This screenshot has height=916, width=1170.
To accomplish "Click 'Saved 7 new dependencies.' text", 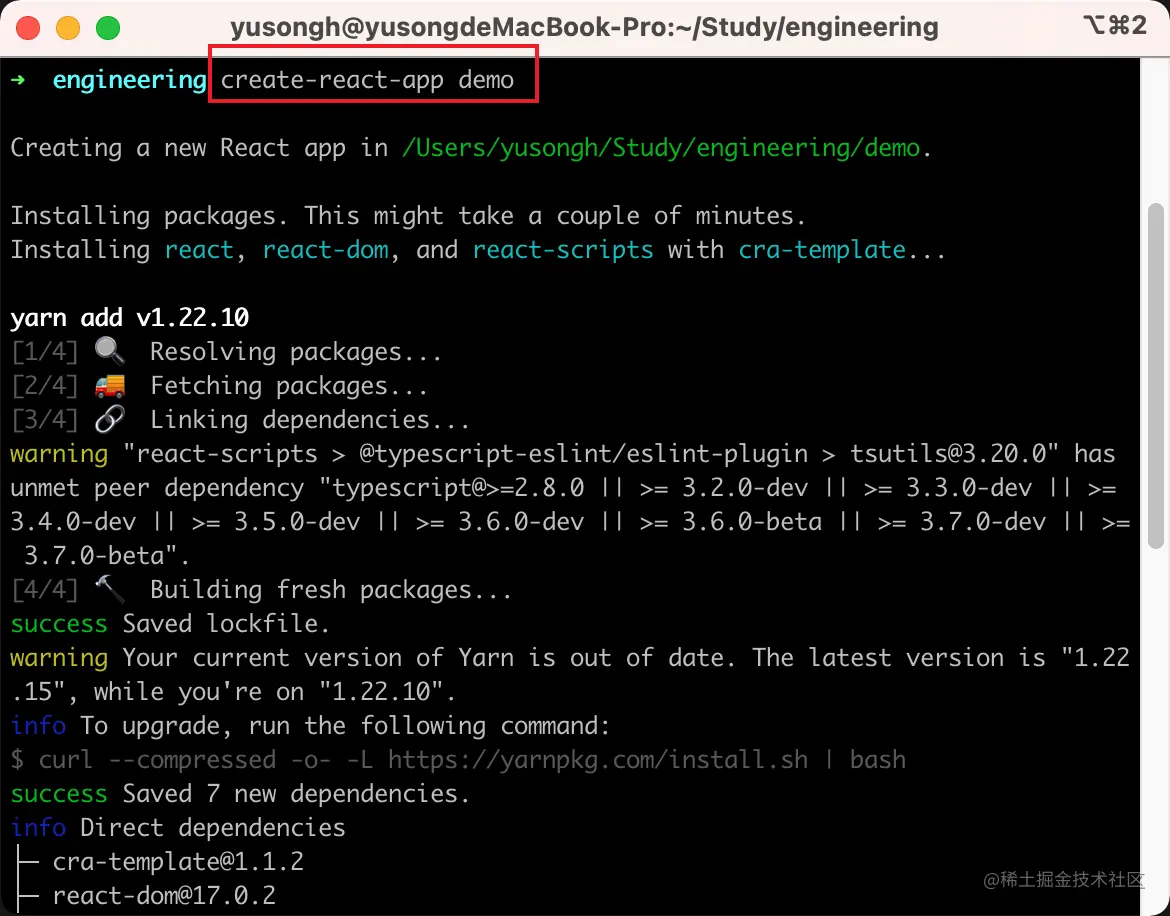I will click(x=296, y=794).
